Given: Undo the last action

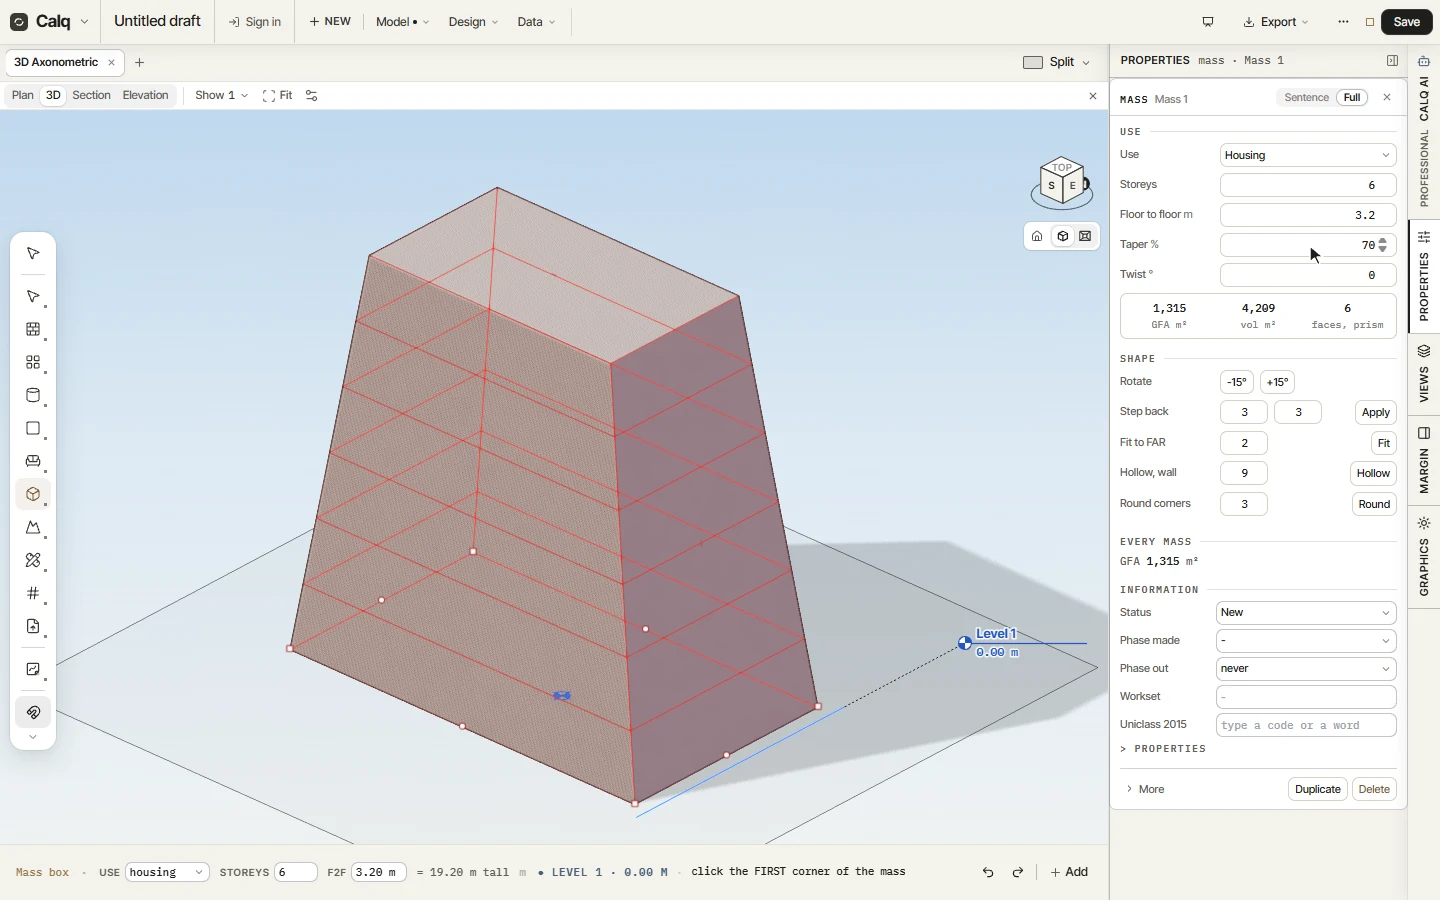Looking at the screenshot, I should click(x=988, y=873).
